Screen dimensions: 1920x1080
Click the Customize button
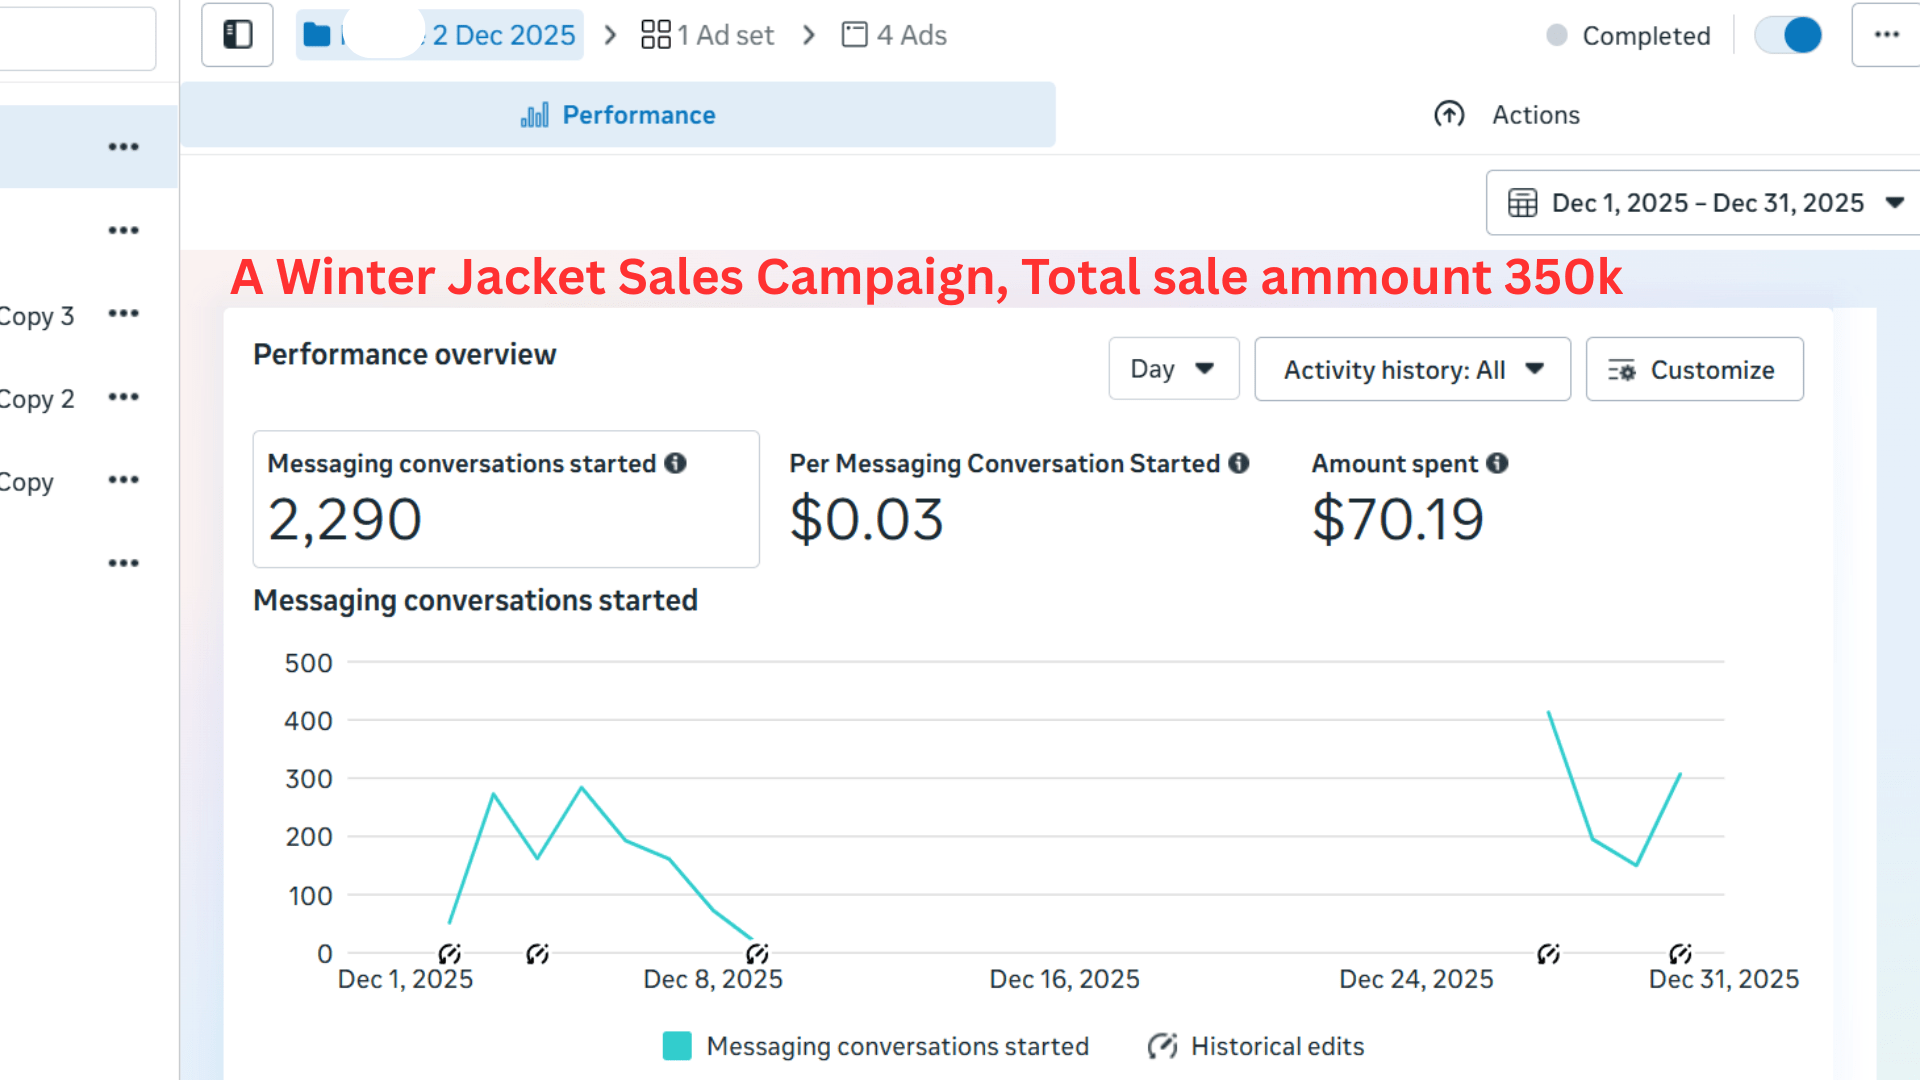(x=1694, y=369)
